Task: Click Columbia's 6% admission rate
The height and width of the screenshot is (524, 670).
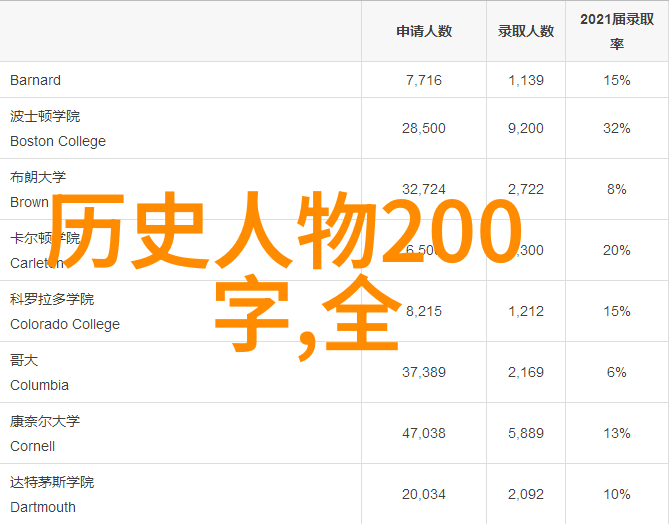Action: pos(617,372)
